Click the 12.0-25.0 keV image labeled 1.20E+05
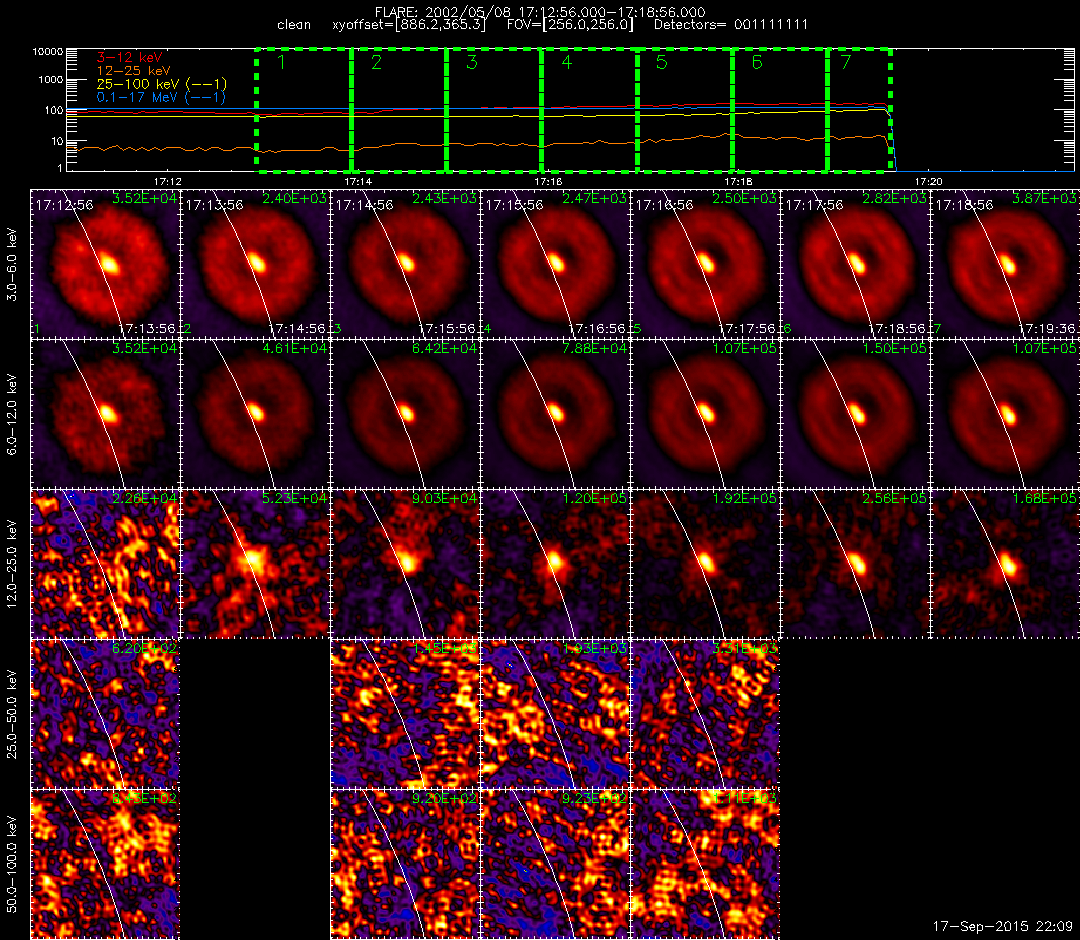Image resolution: width=1080 pixels, height=940 pixels. [x=556, y=564]
